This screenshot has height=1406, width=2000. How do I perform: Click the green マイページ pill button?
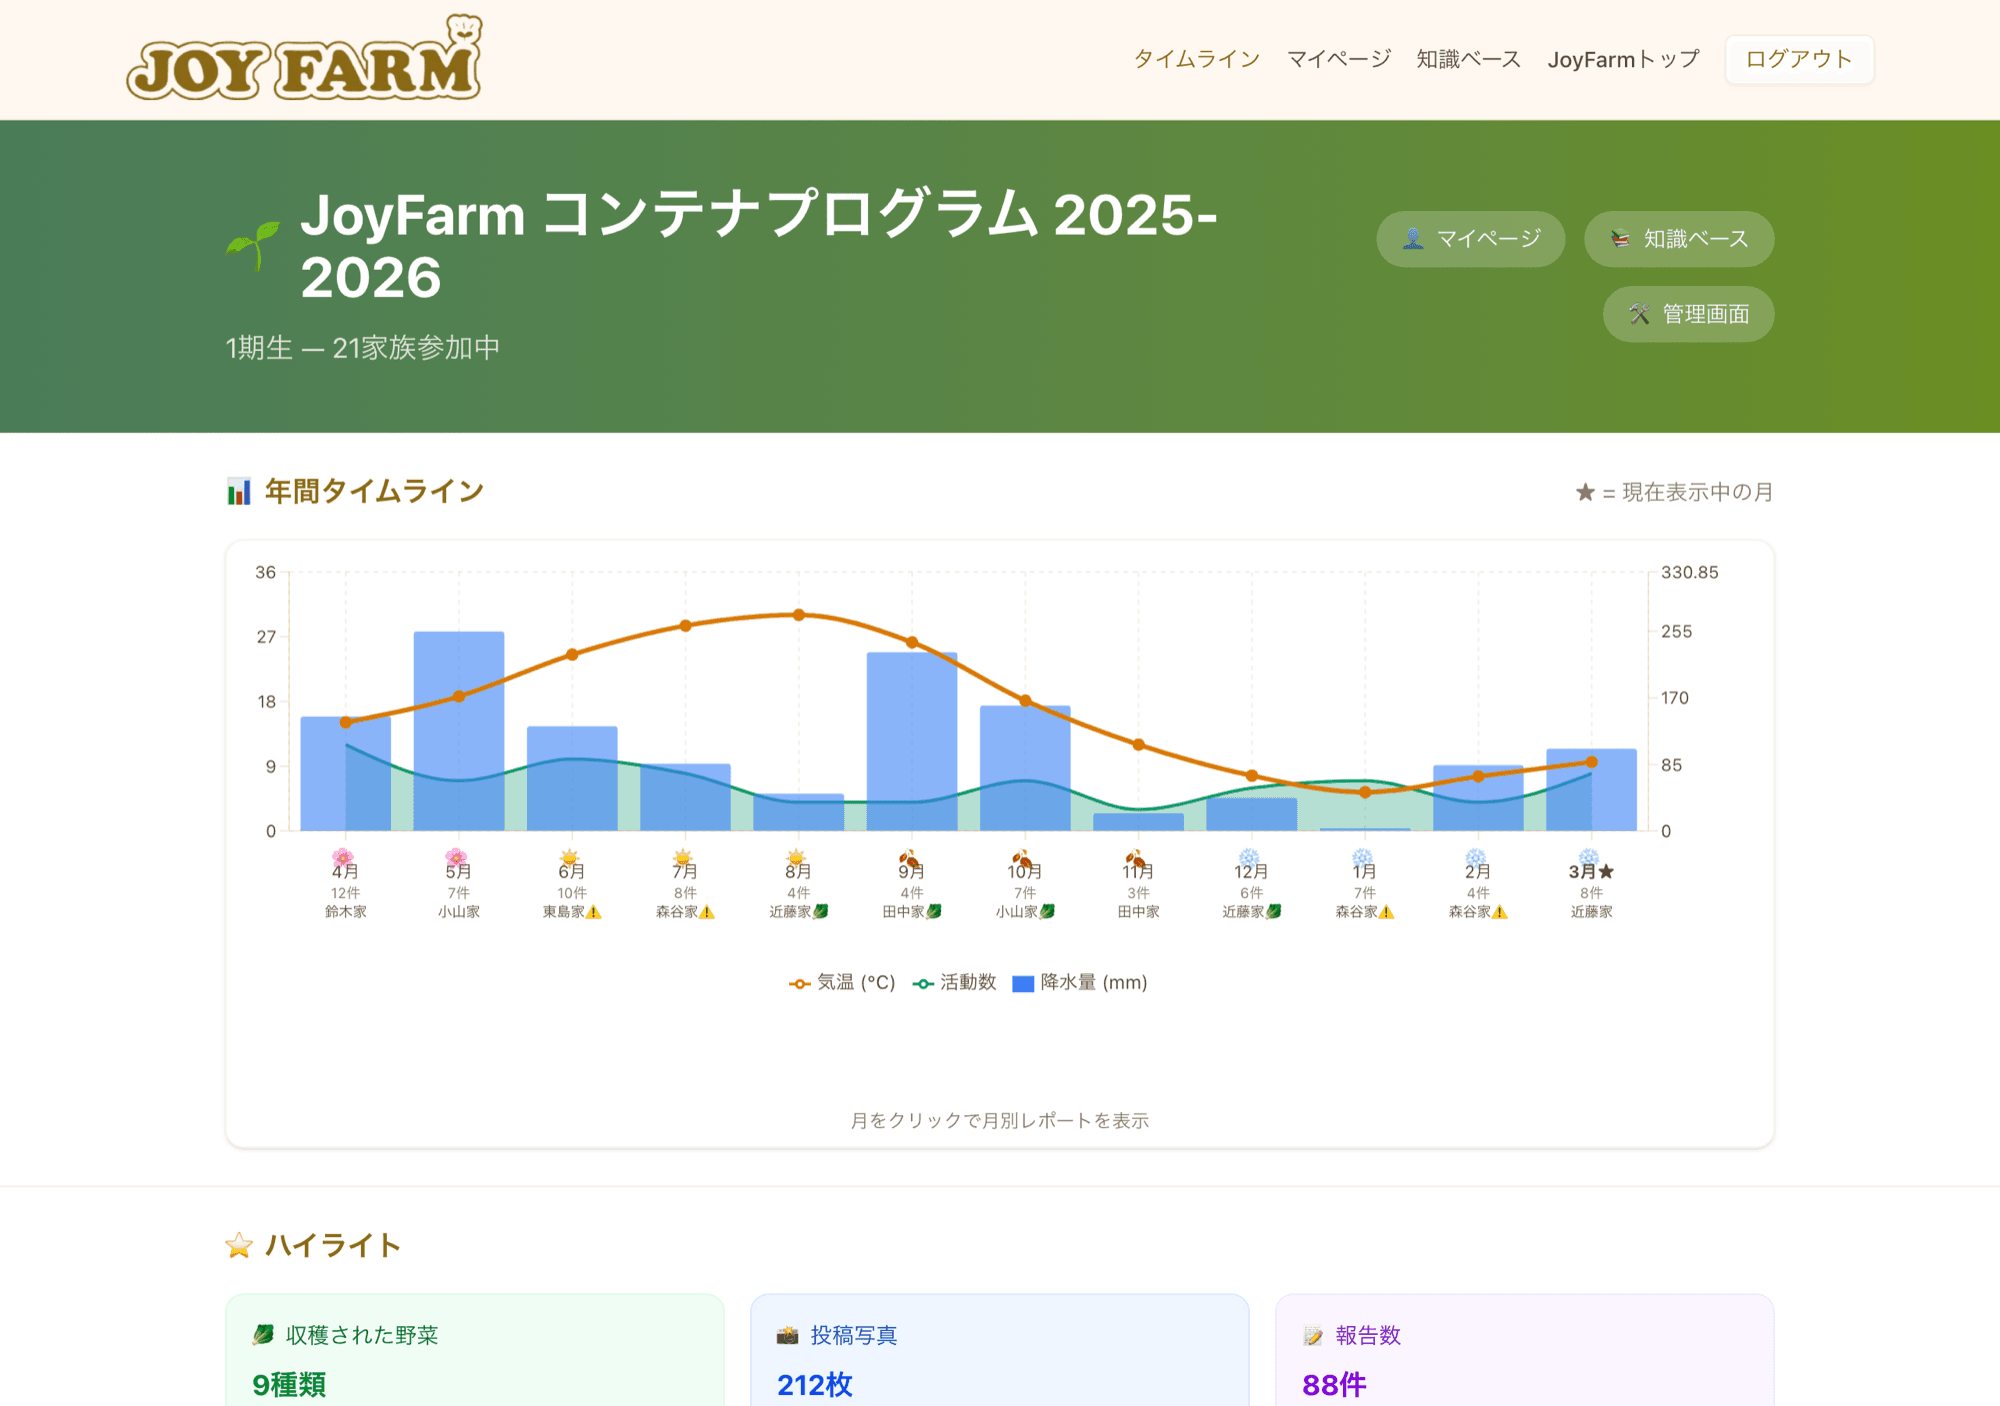1471,239
